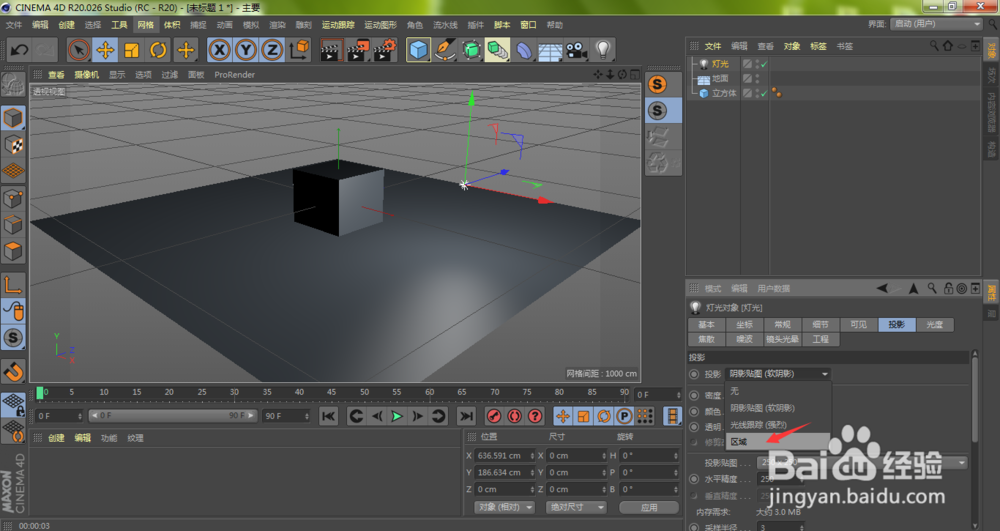Activate the Scale tool
Viewport: 1000px width, 531px height.
point(132,50)
